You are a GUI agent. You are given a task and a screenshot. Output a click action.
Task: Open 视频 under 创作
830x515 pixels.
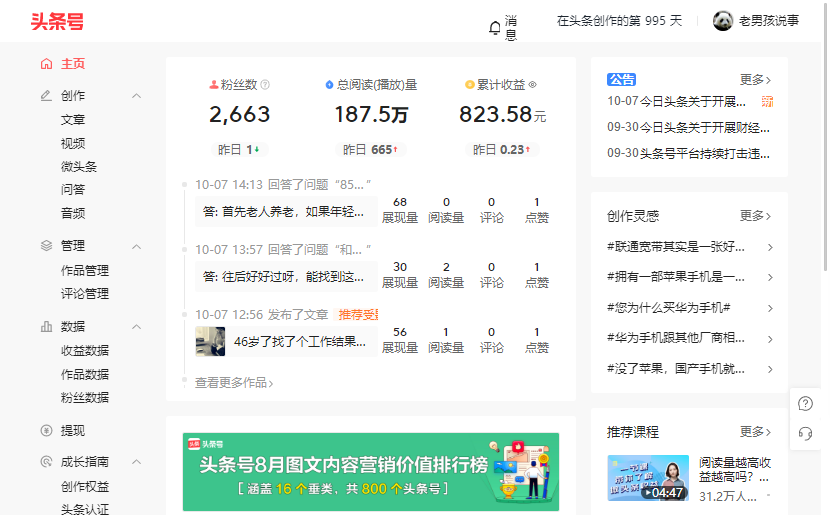point(73,143)
